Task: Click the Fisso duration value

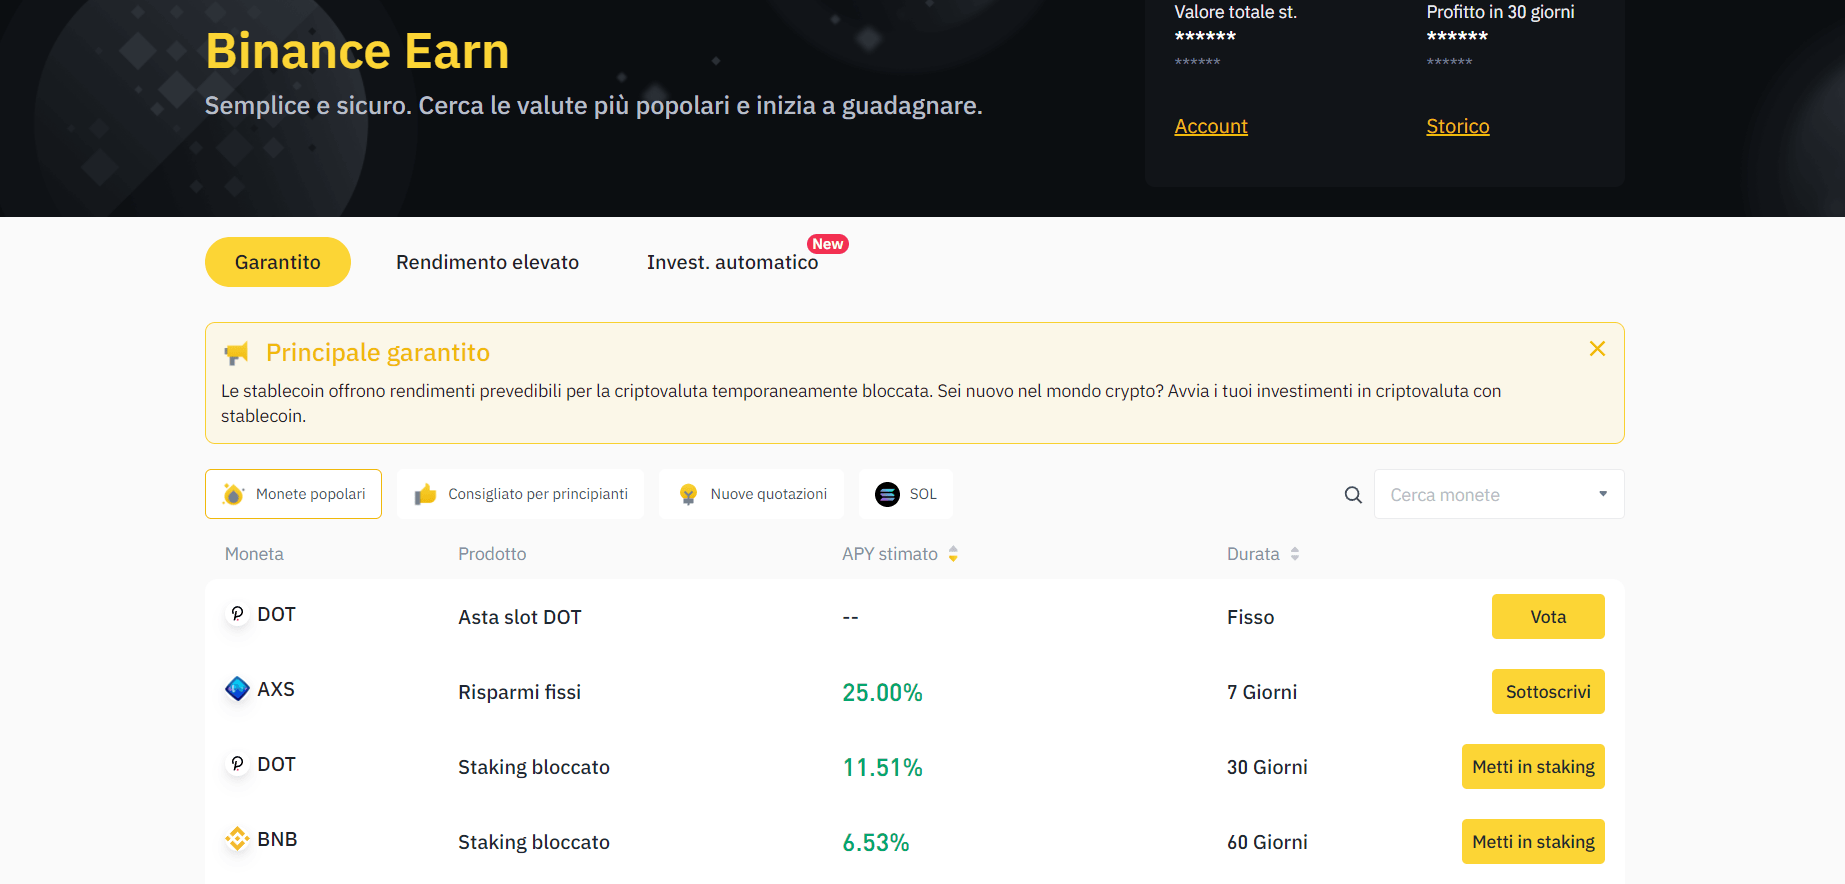Action: click(x=1251, y=617)
